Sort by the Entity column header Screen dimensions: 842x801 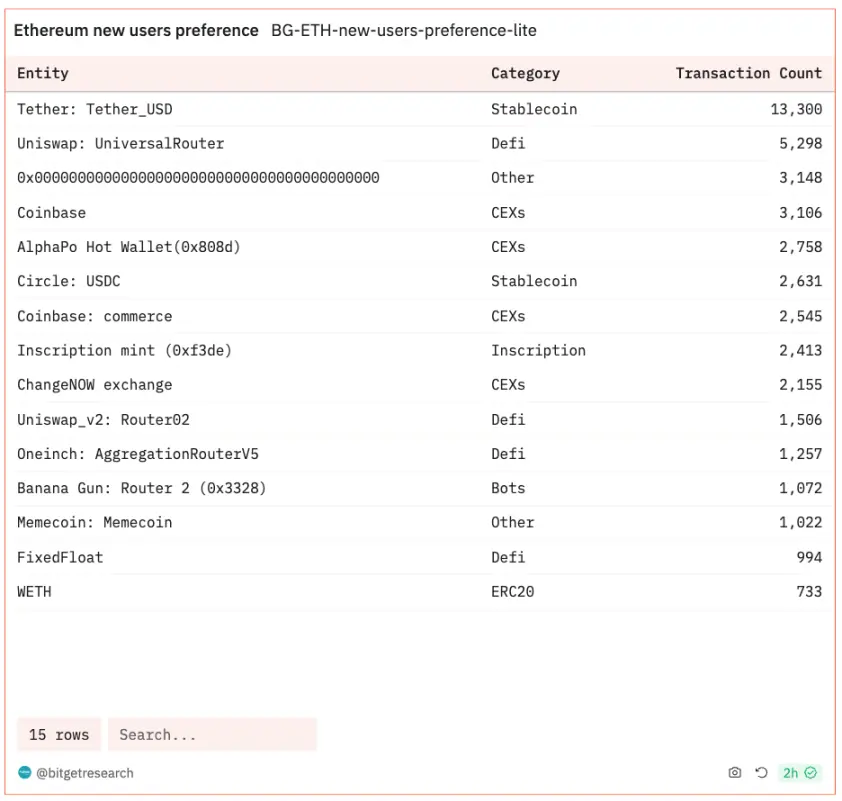tap(43, 73)
